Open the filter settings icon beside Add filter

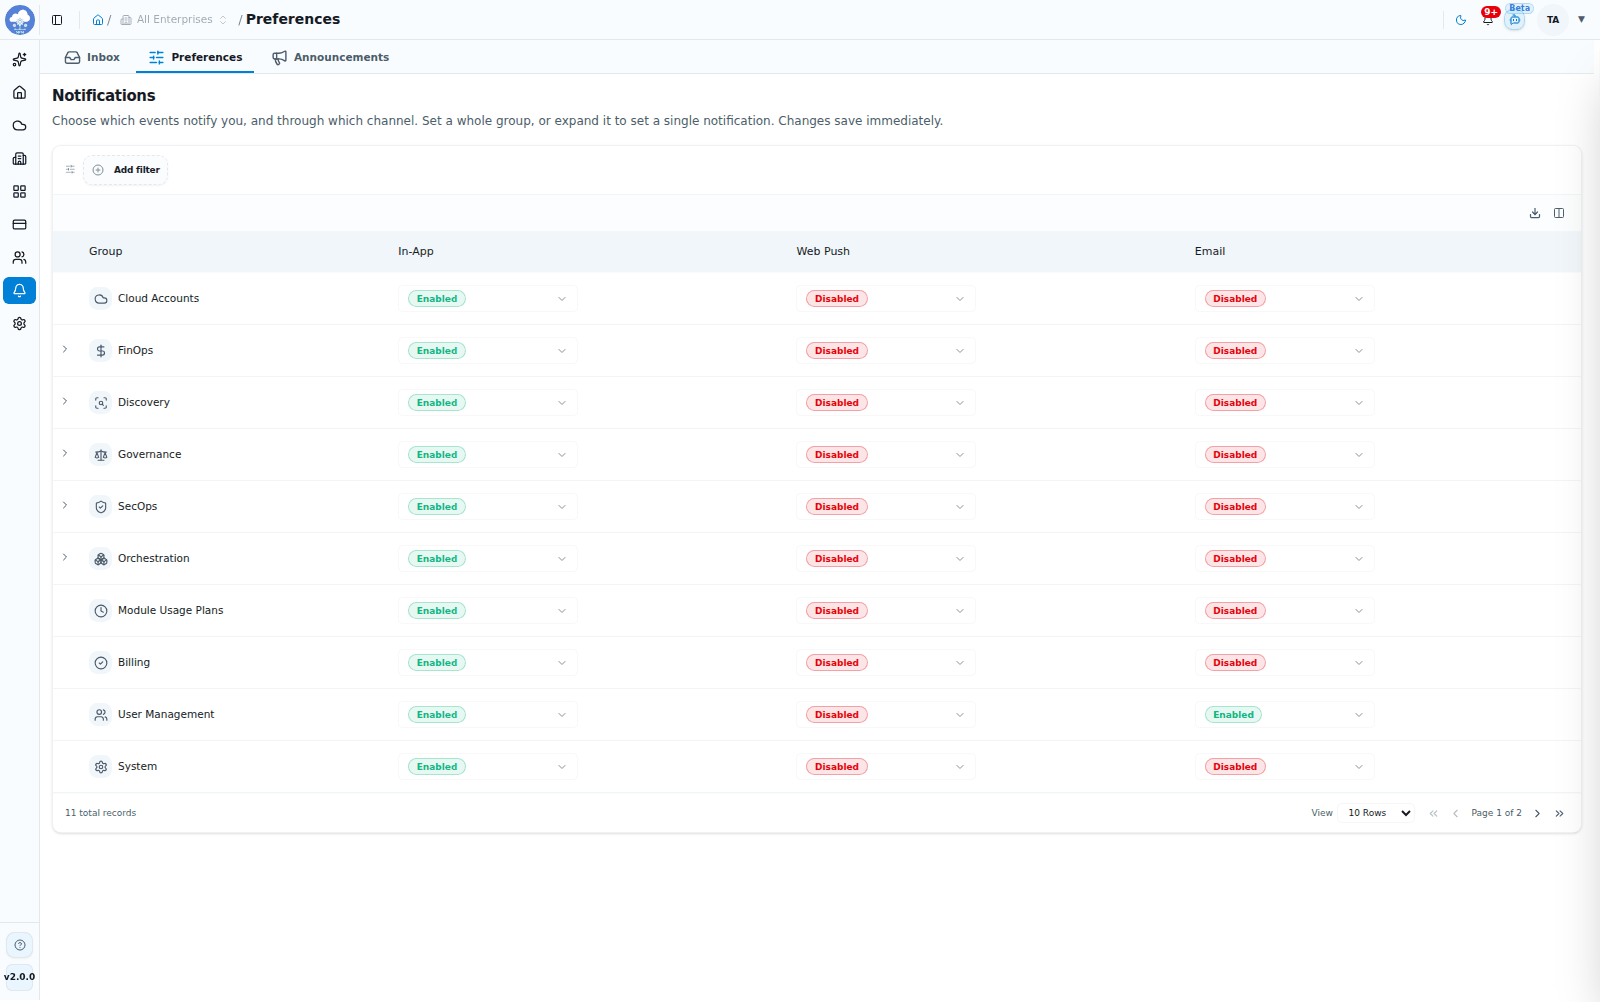[70, 170]
